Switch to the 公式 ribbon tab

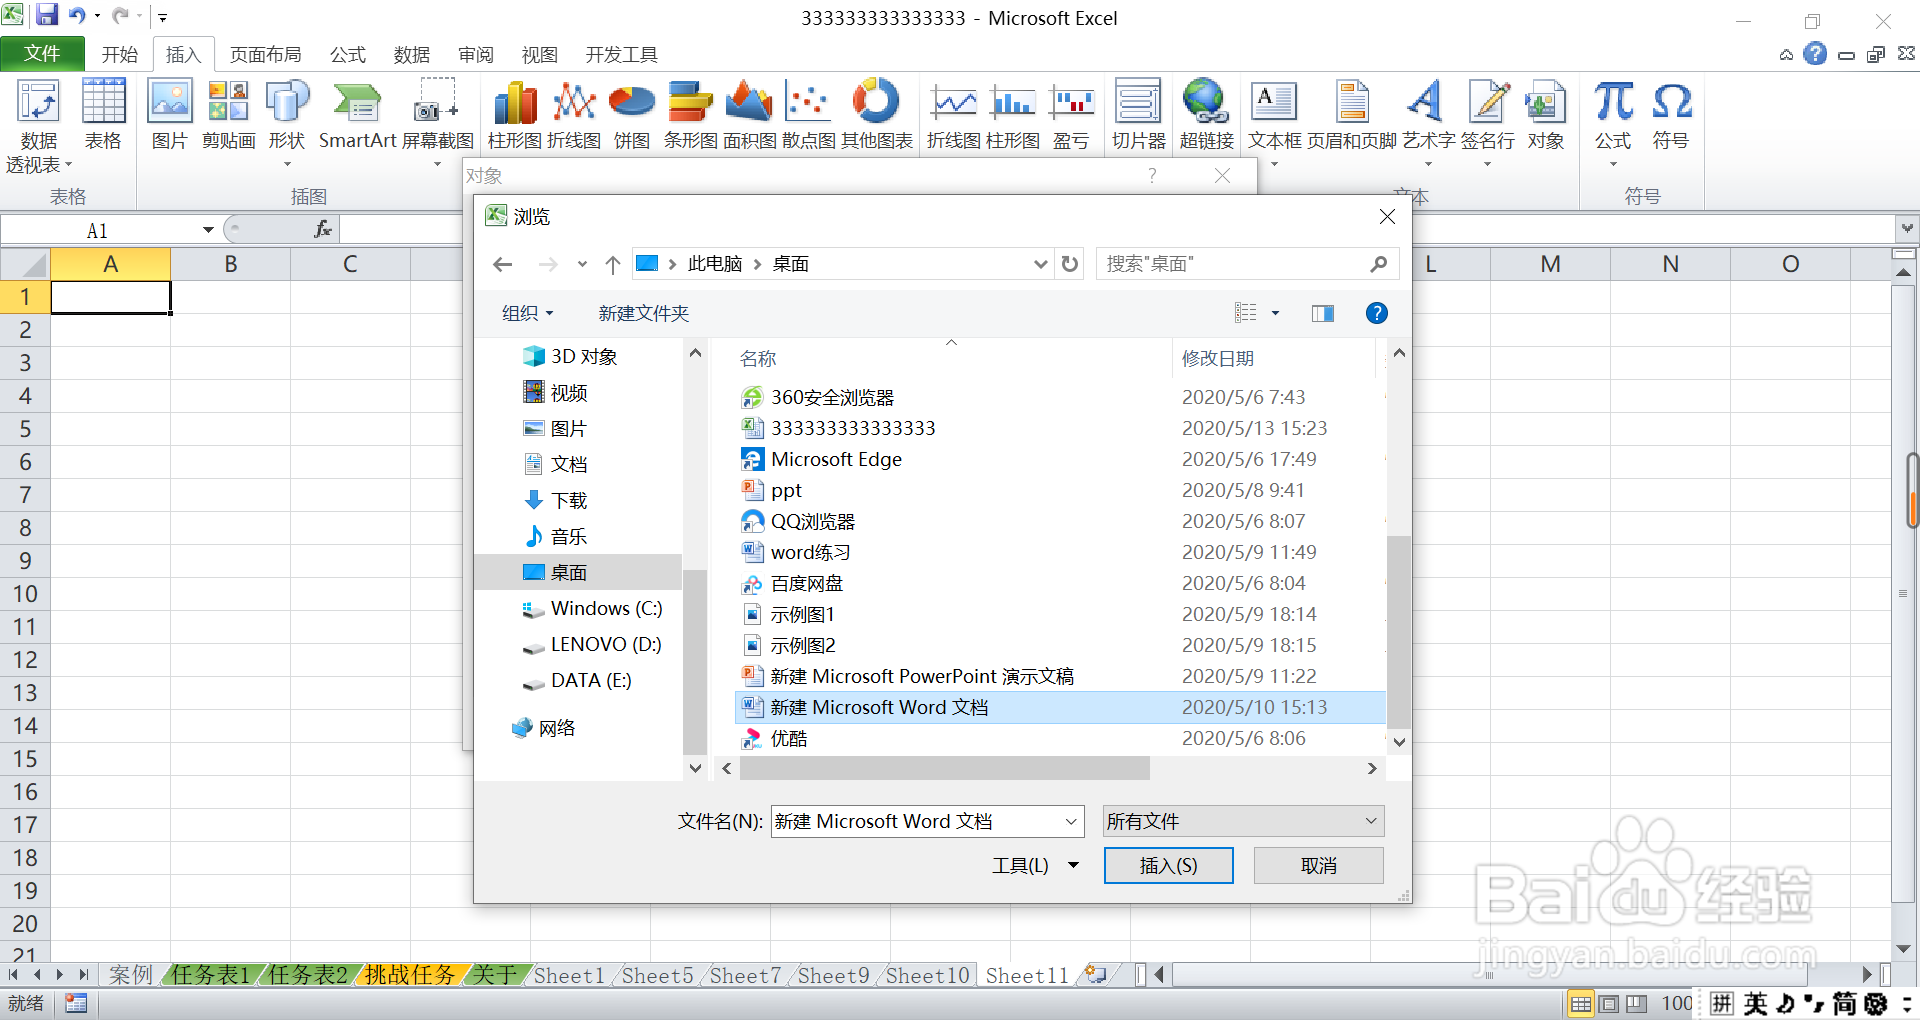point(348,54)
